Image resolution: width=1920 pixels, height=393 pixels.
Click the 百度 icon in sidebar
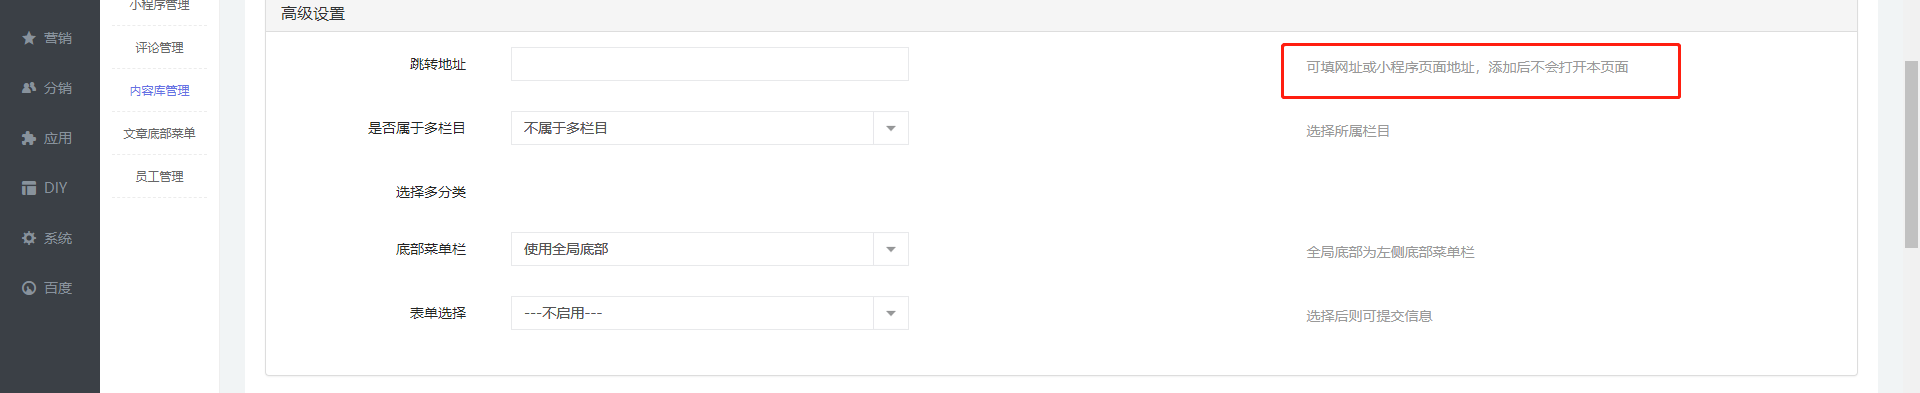click(29, 288)
